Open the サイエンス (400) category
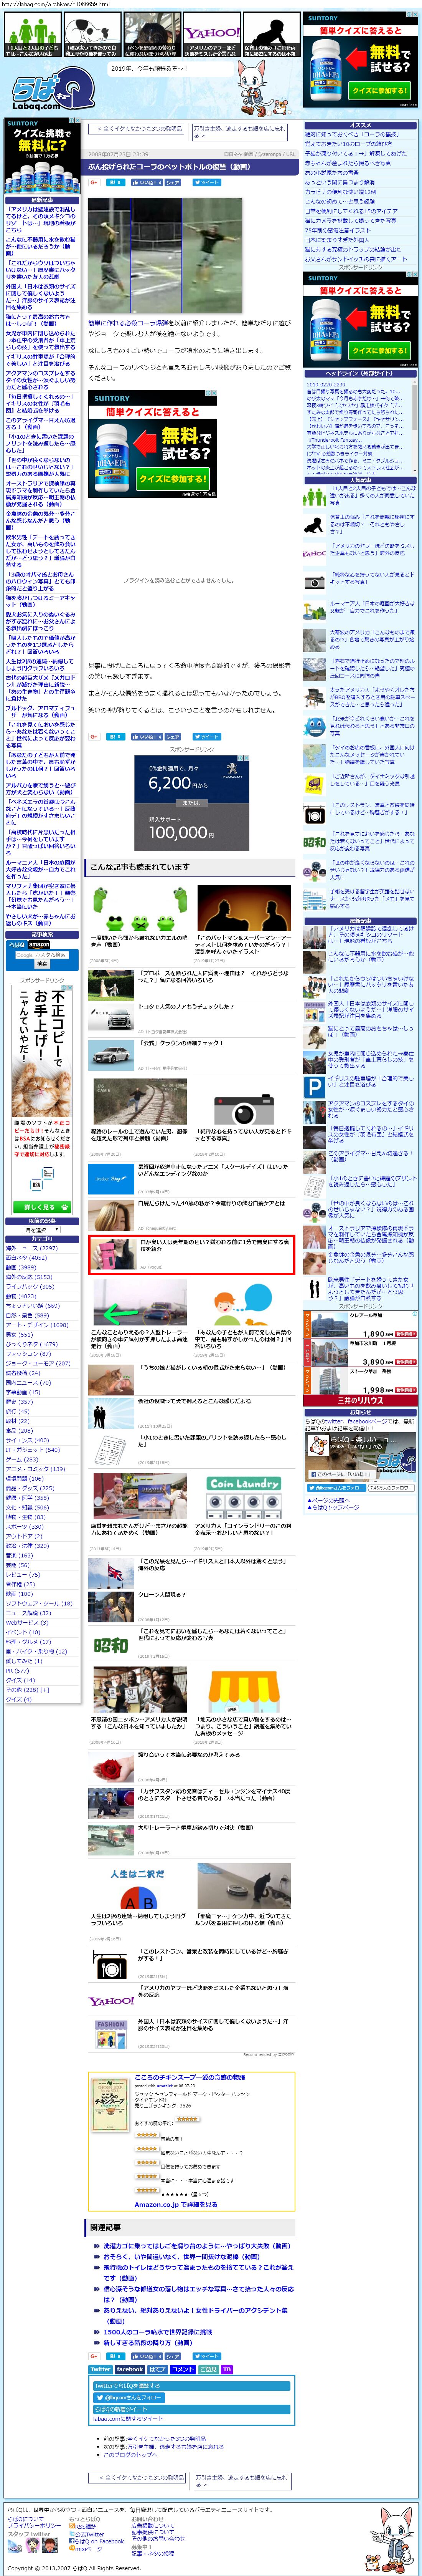This screenshot has height=2576, width=422. tap(27, 1440)
